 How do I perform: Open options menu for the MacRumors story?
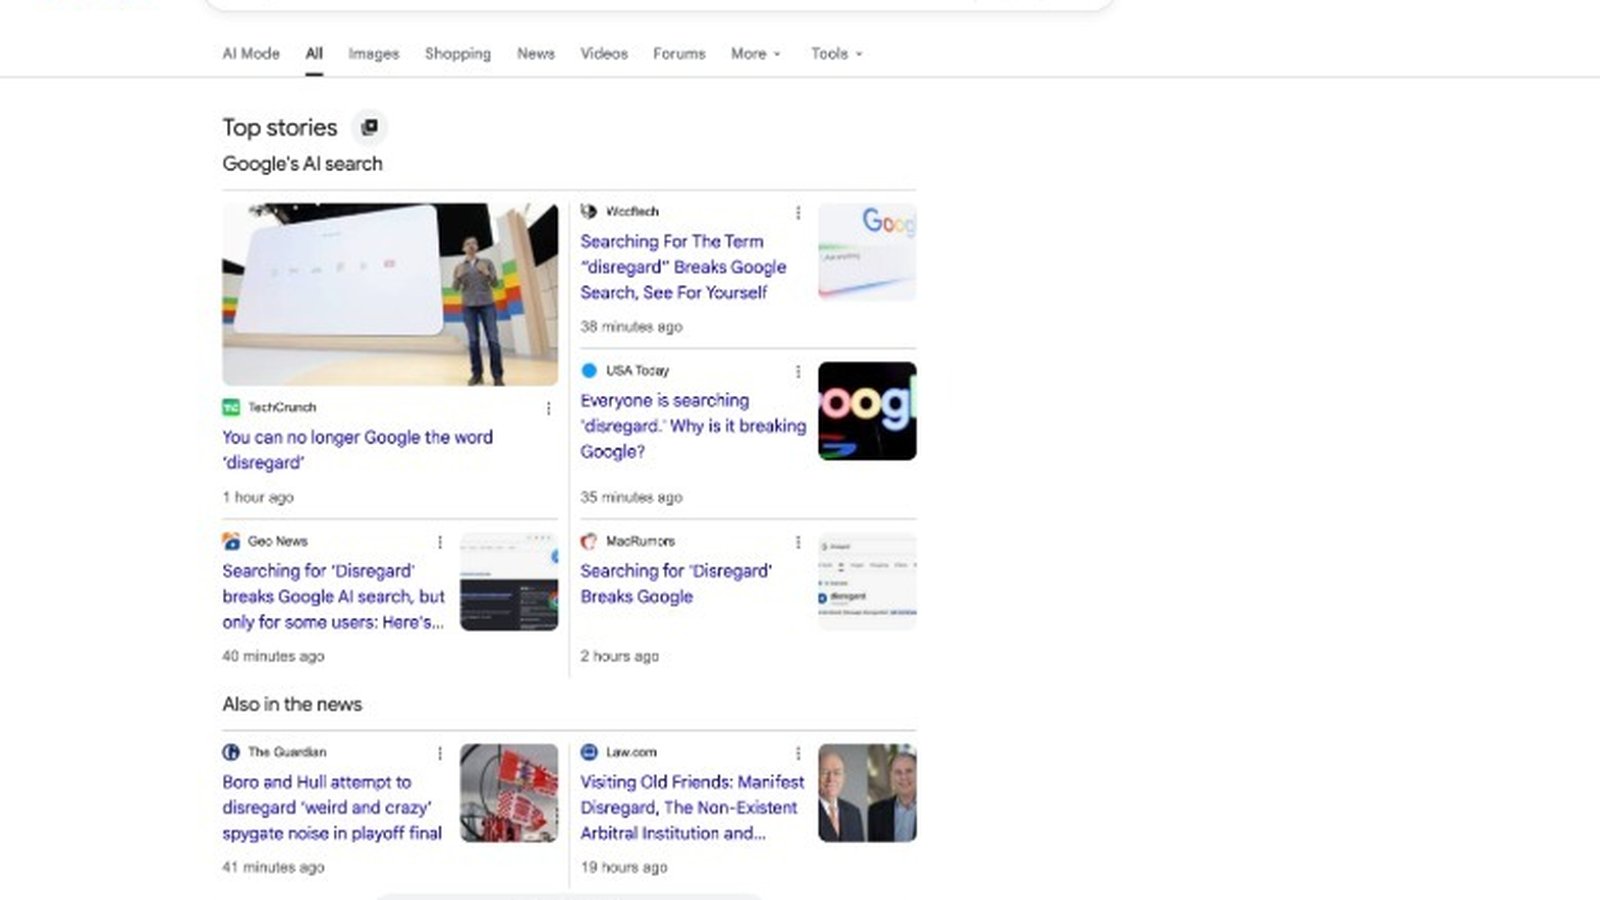click(798, 542)
